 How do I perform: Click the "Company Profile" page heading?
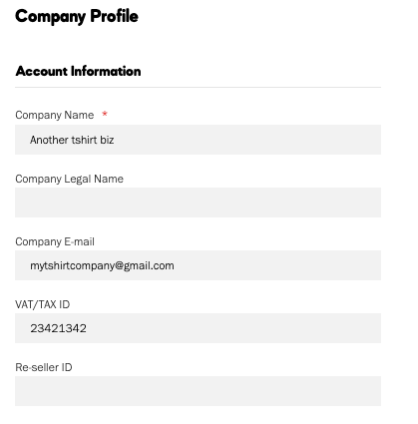coord(77,17)
